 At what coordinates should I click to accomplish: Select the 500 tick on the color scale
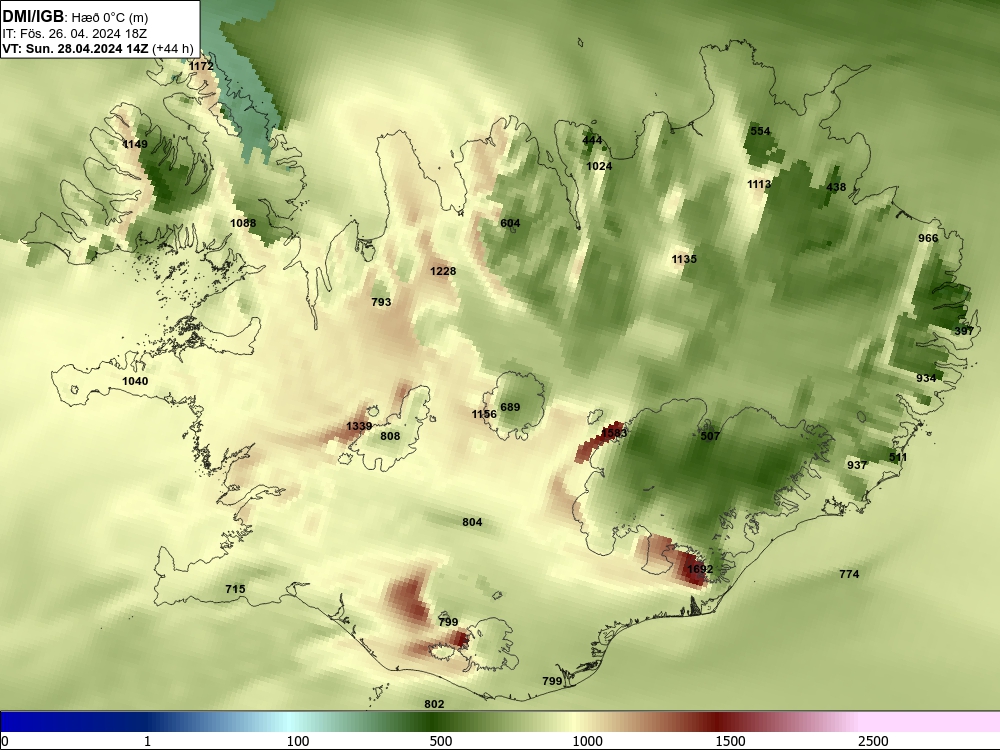pyautogui.click(x=441, y=741)
